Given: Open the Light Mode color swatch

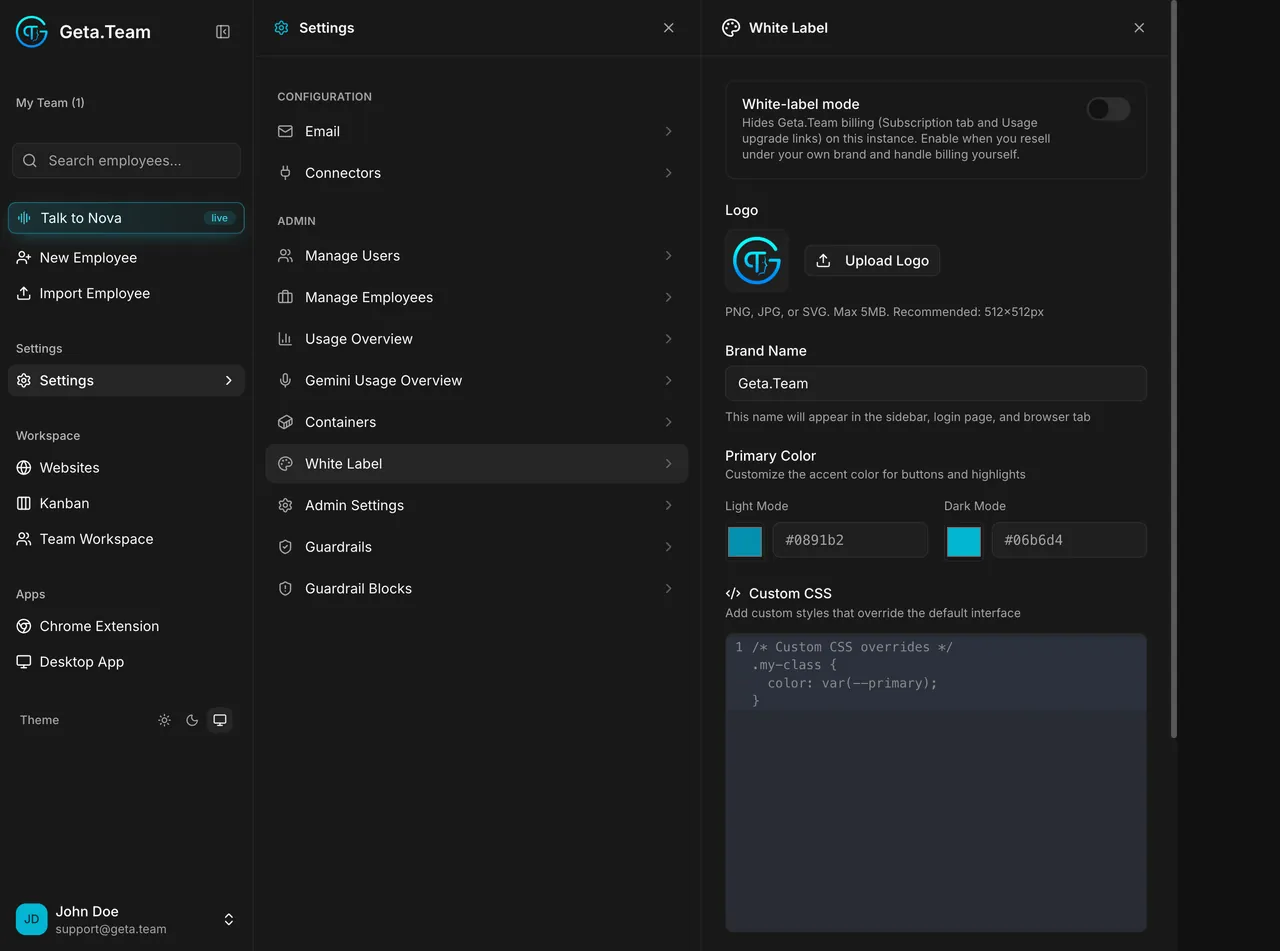Looking at the screenshot, I should pyautogui.click(x=745, y=541).
